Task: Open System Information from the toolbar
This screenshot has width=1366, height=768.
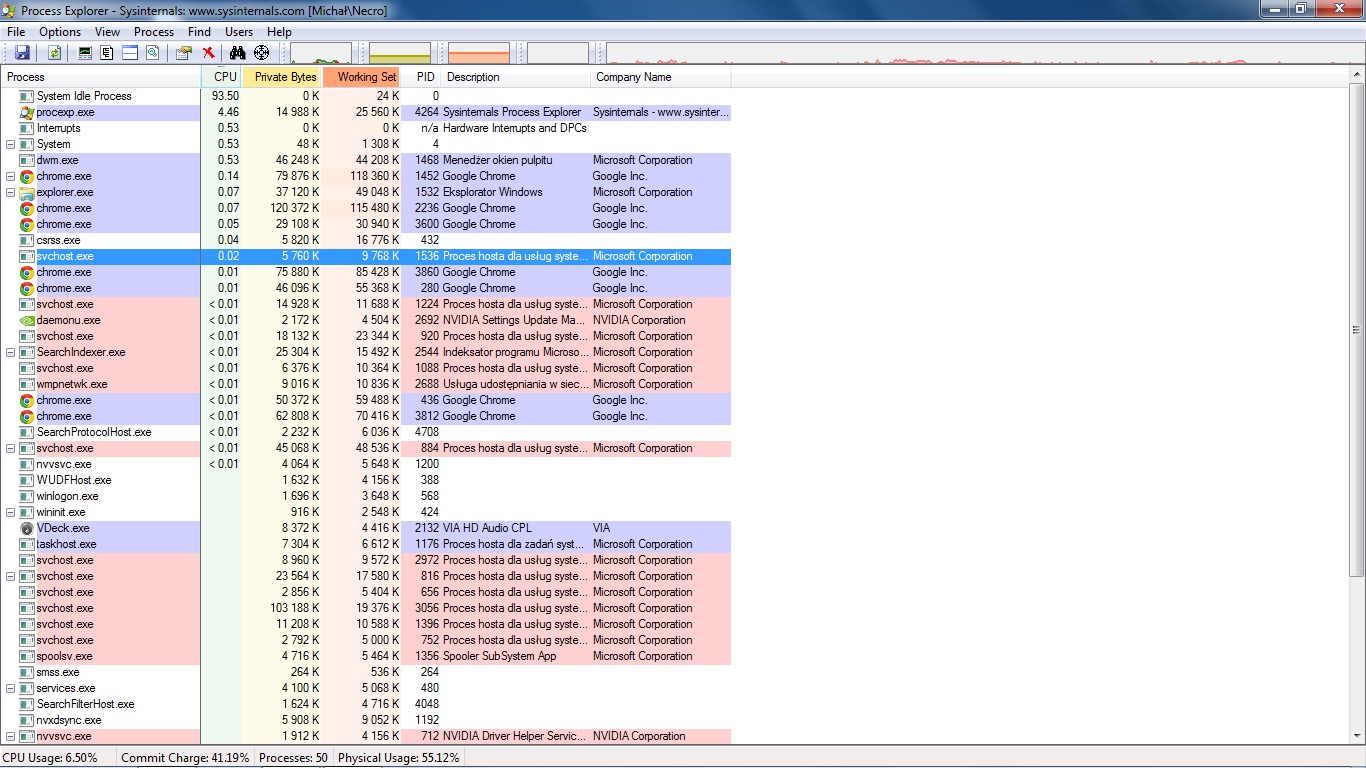Action: (x=85, y=53)
